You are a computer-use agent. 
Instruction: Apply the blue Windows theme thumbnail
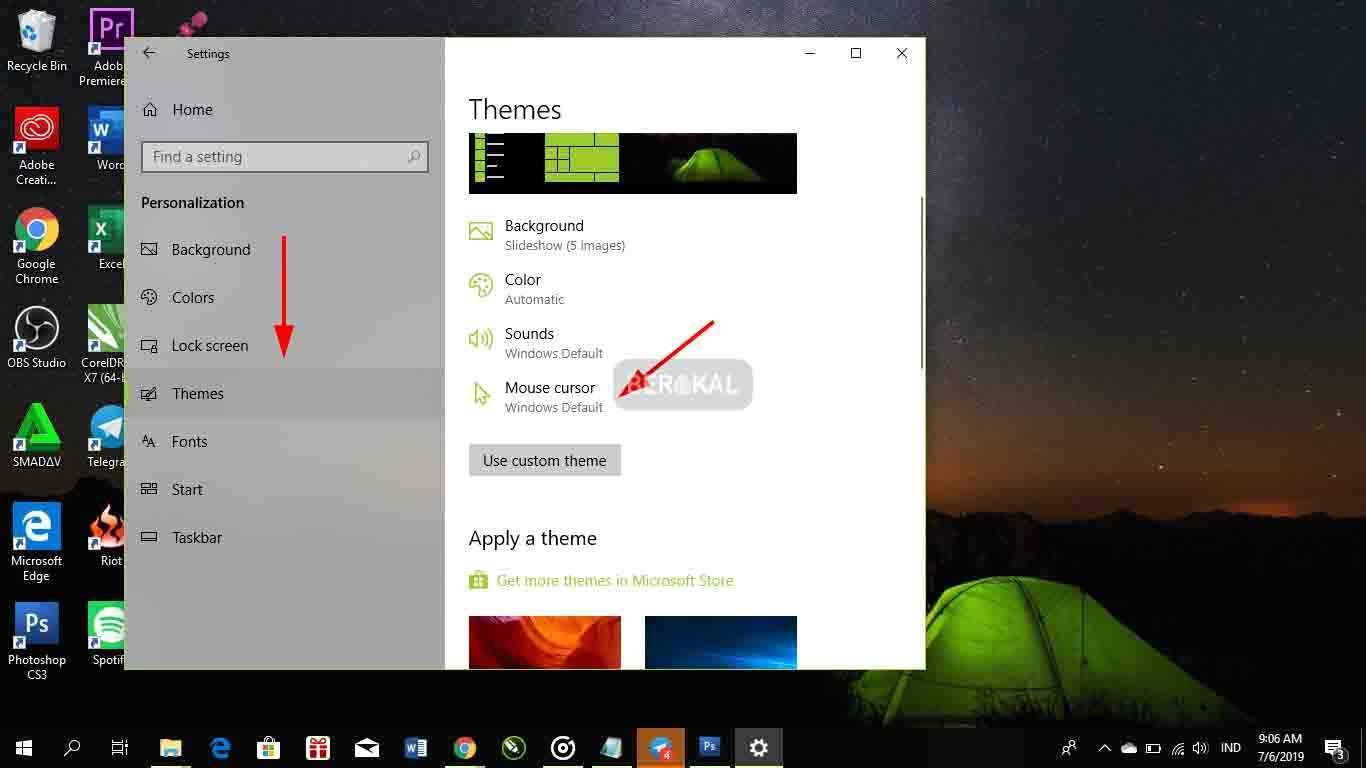(721, 642)
